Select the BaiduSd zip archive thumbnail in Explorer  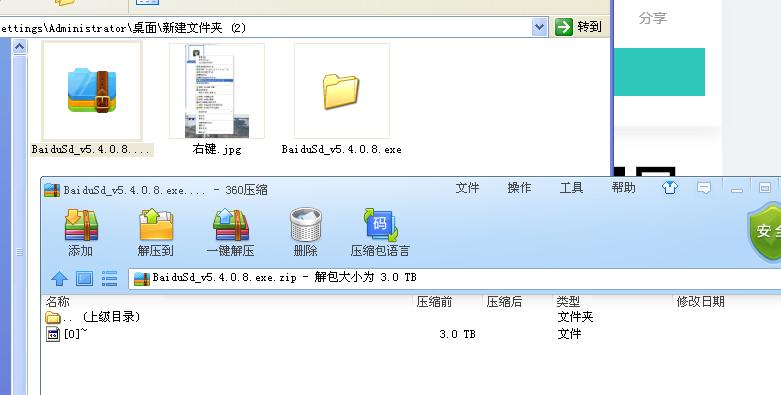click(x=92, y=91)
